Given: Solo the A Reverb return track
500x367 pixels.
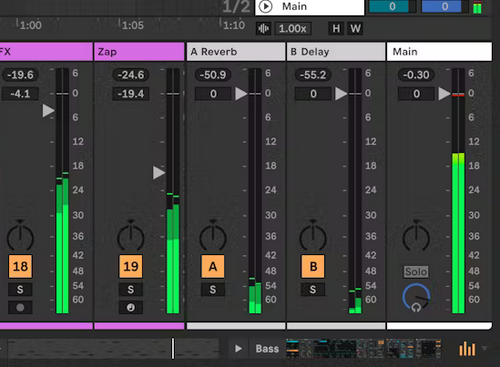Looking at the screenshot, I should (213, 289).
